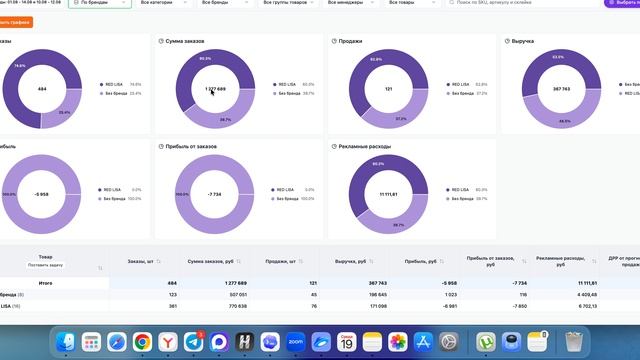
Task: Click the orange chart toggle button
Action: tap(16, 22)
